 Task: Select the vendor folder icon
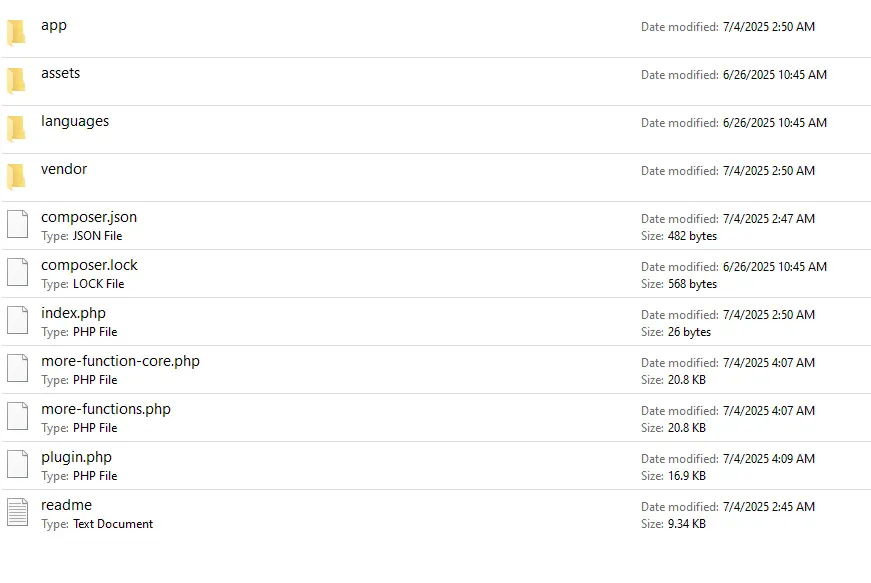pyautogui.click(x=16, y=177)
